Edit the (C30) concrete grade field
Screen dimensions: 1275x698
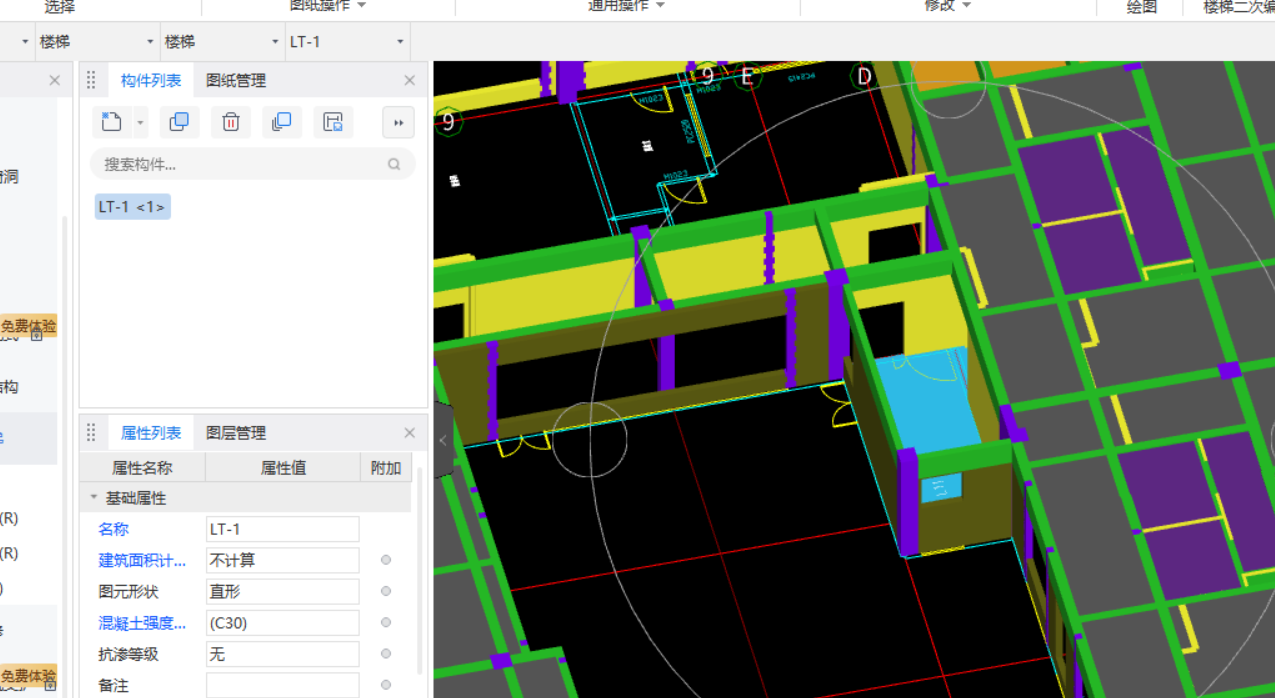[x=282, y=623]
